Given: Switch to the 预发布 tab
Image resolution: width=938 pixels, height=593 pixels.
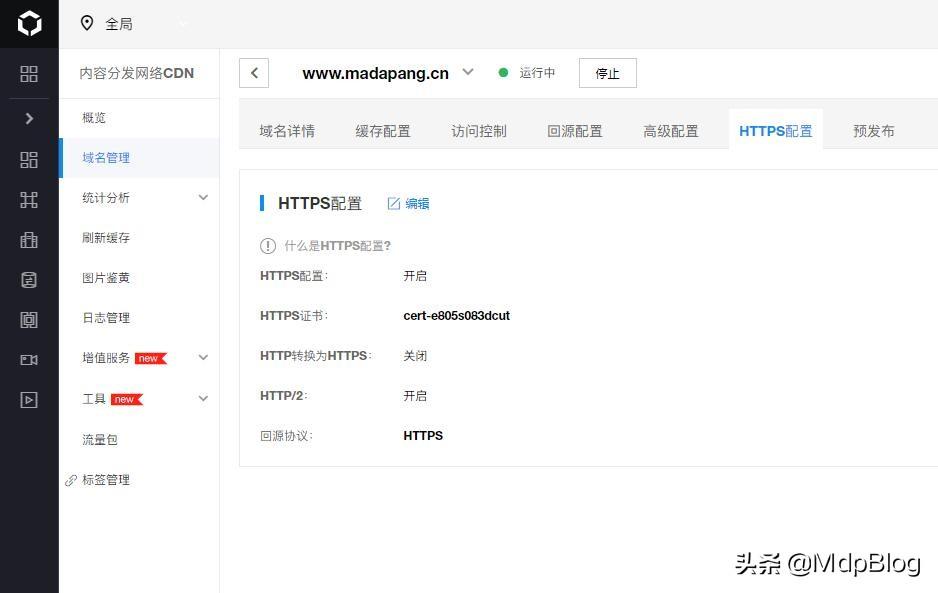Looking at the screenshot, I should click(874, 131).
